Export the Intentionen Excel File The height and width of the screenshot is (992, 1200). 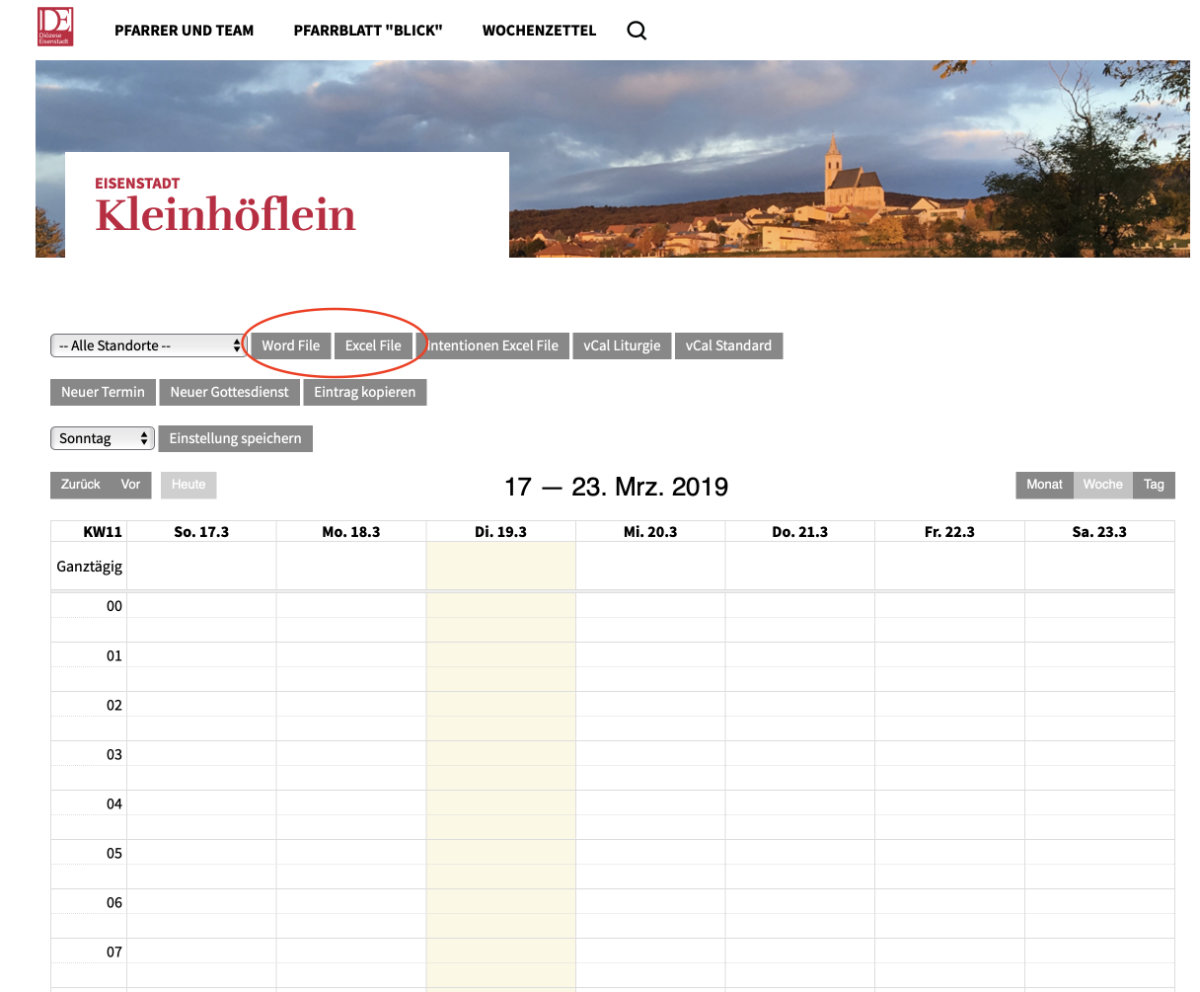coord(494,345)
